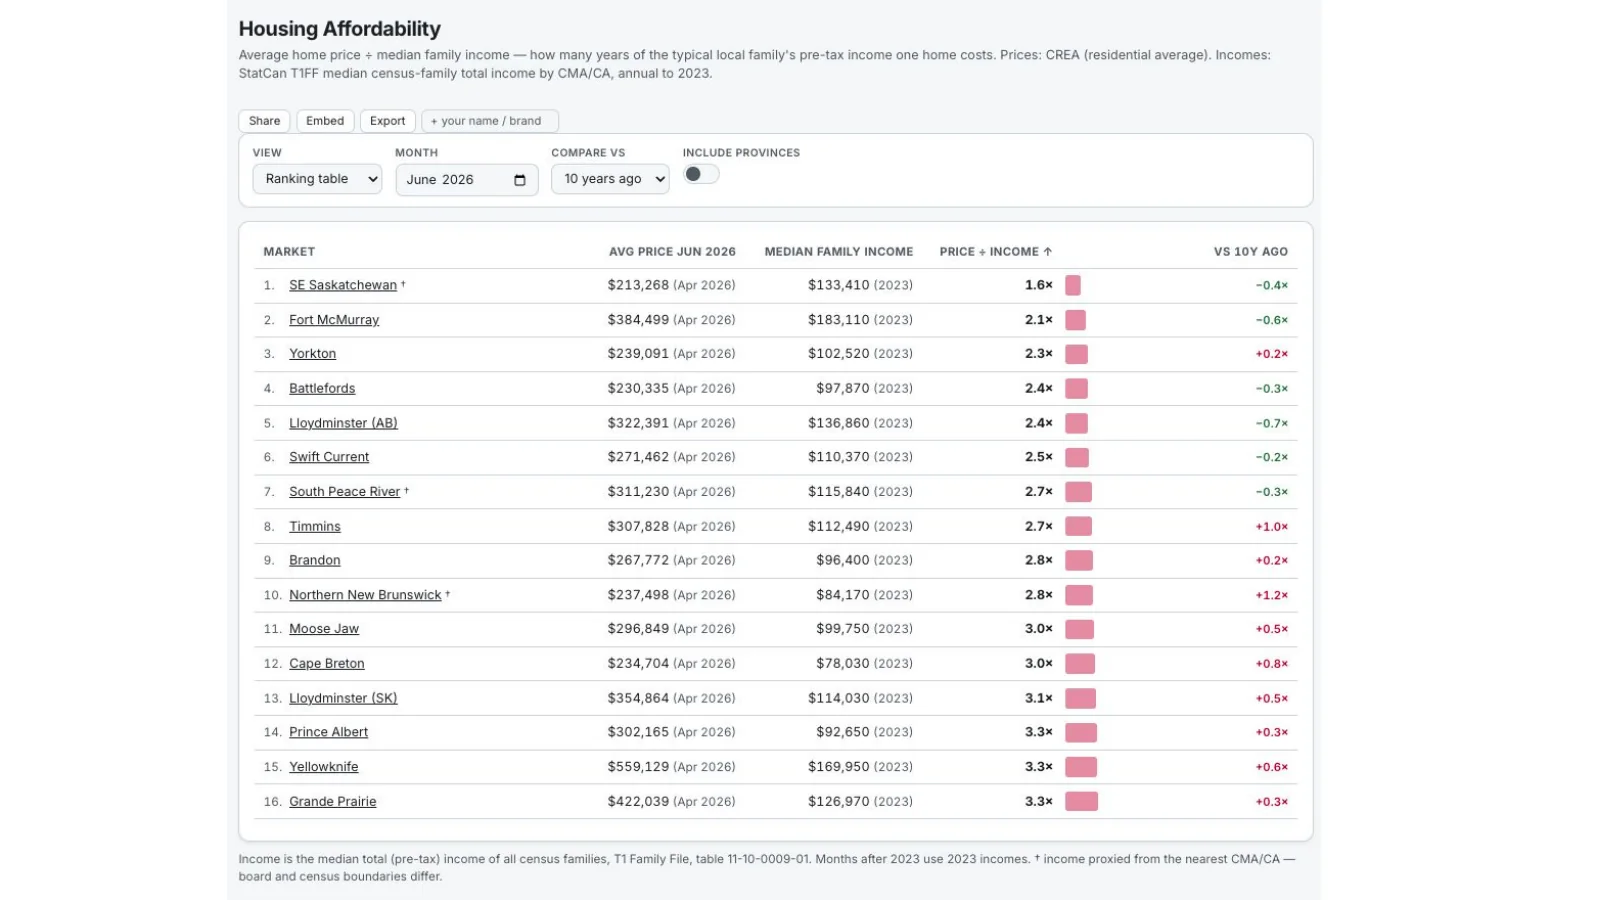This screenshot has width=1600, height=900.
Task: Open the View dropdown showing Ranking table
Action: [x=317, y=179]
